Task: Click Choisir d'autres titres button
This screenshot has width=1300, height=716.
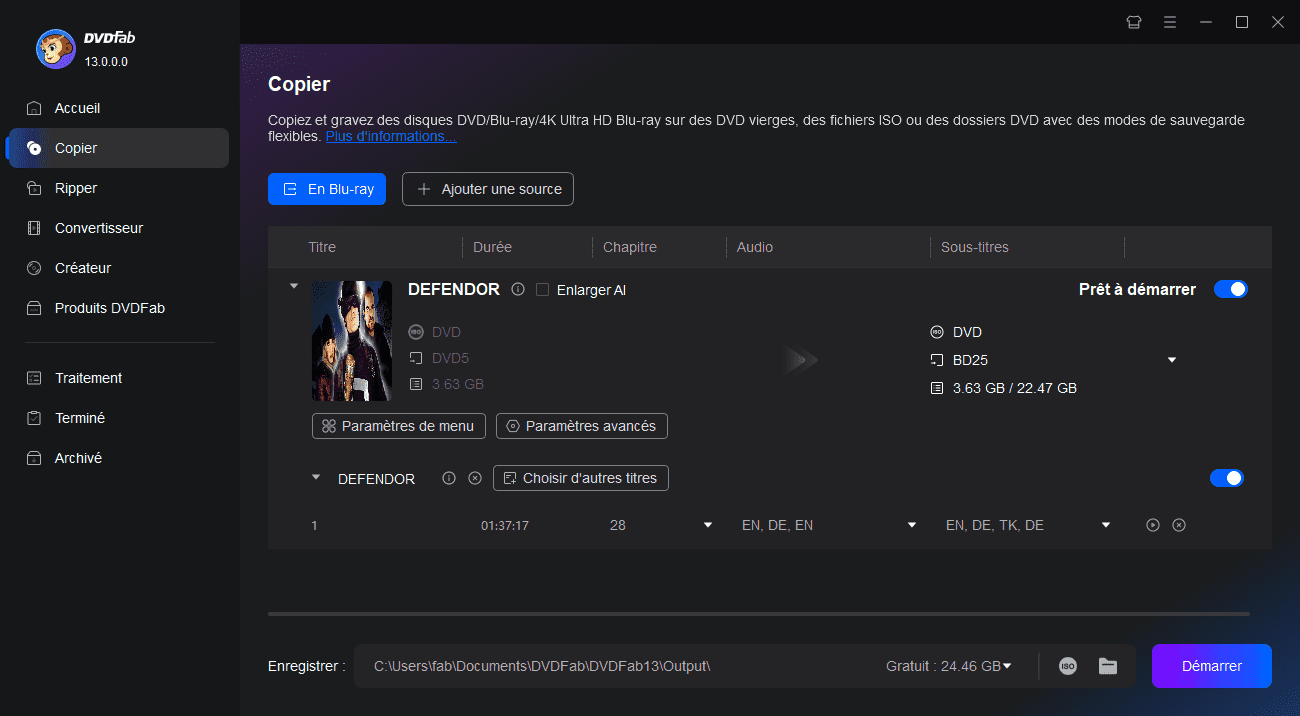Action: [x=581, y=478]
